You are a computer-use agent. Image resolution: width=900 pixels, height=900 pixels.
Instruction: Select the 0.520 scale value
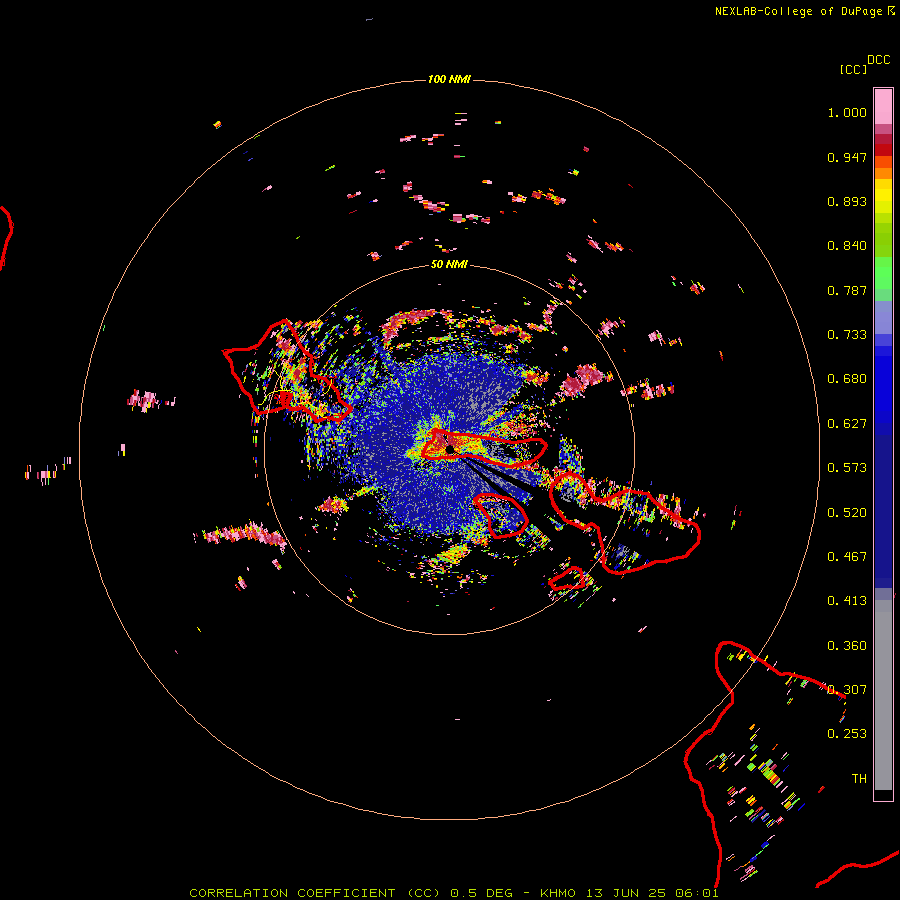point(847,513)
